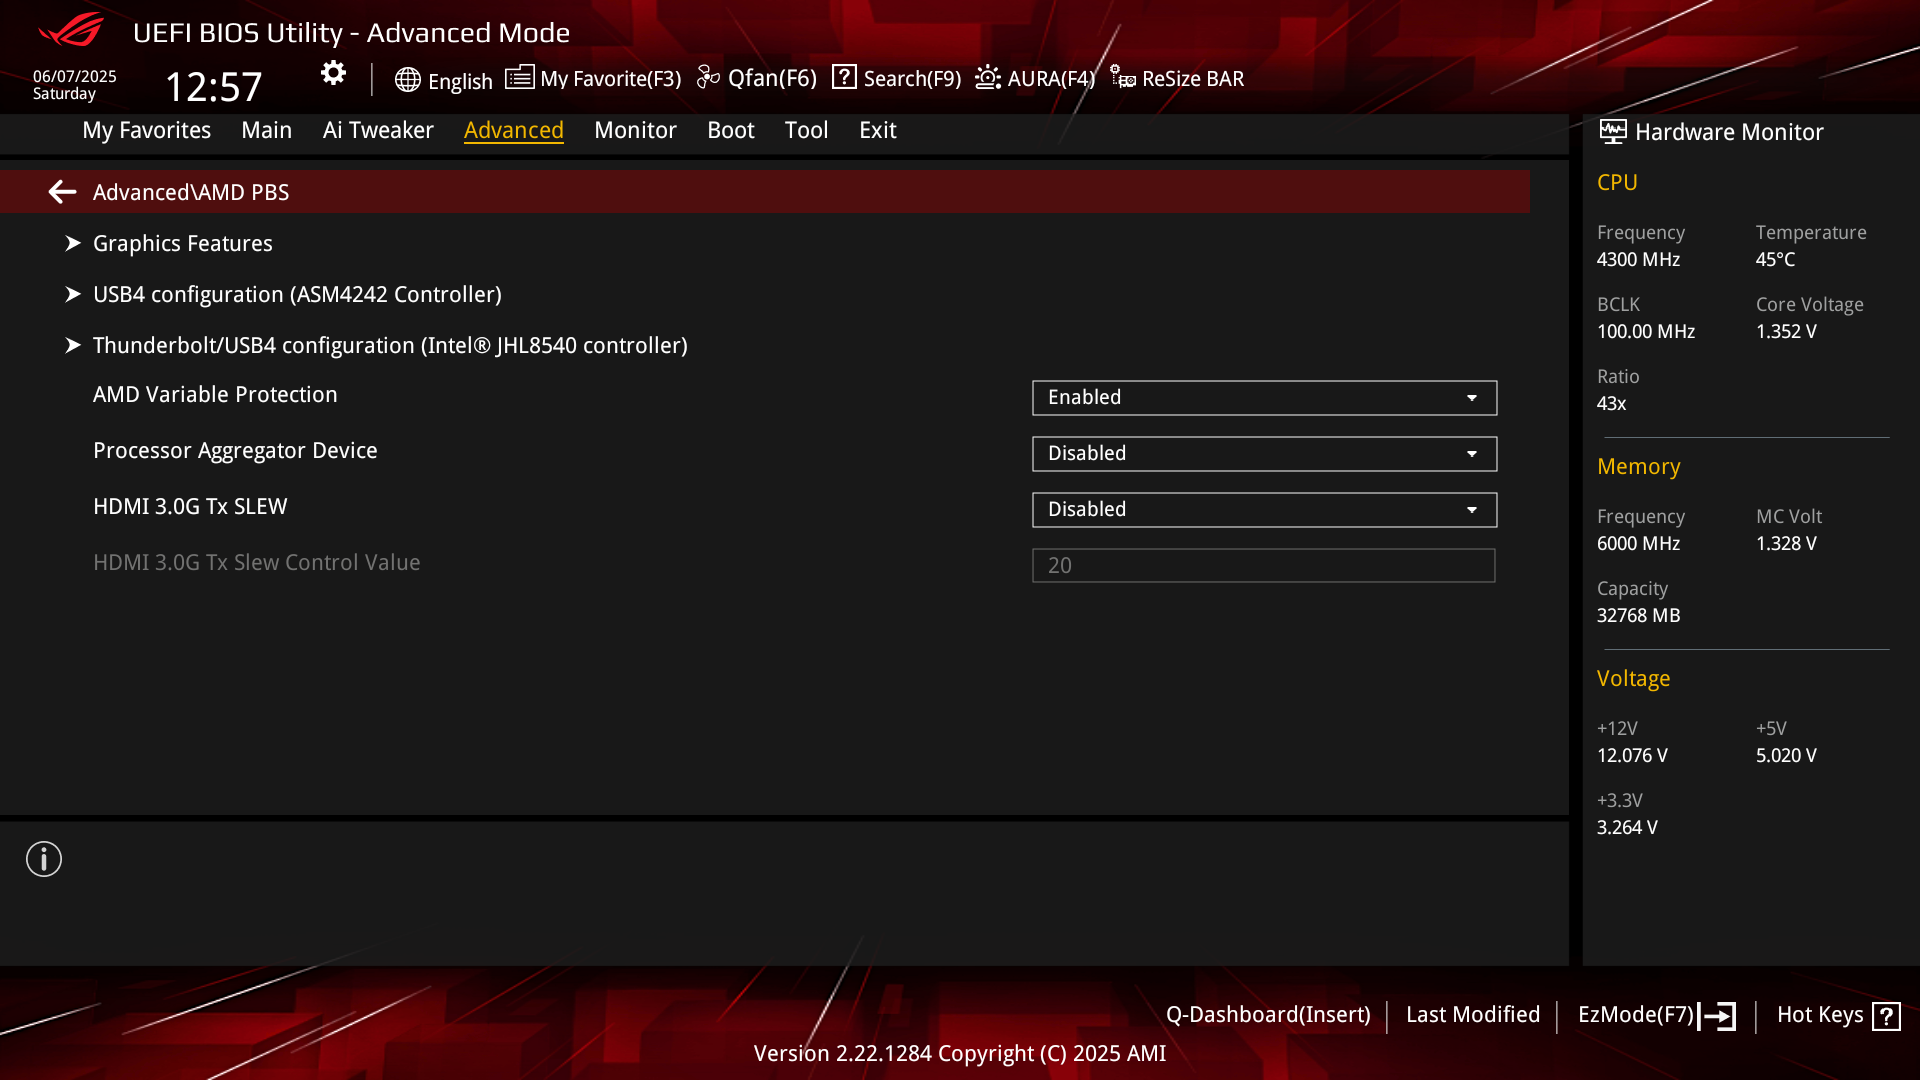The width and height of the screenshot is (1920, 1080).
Task: Open Qfan(F6) control
Action: tap(772, 78)
